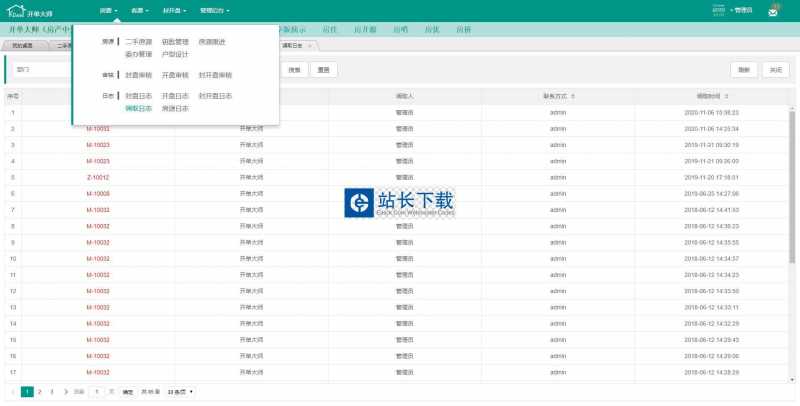The width and height of the screenshot is (800, 406).
Task: Open the rows-per-page dropdown in the pagination bar
Action: point(181,391)
